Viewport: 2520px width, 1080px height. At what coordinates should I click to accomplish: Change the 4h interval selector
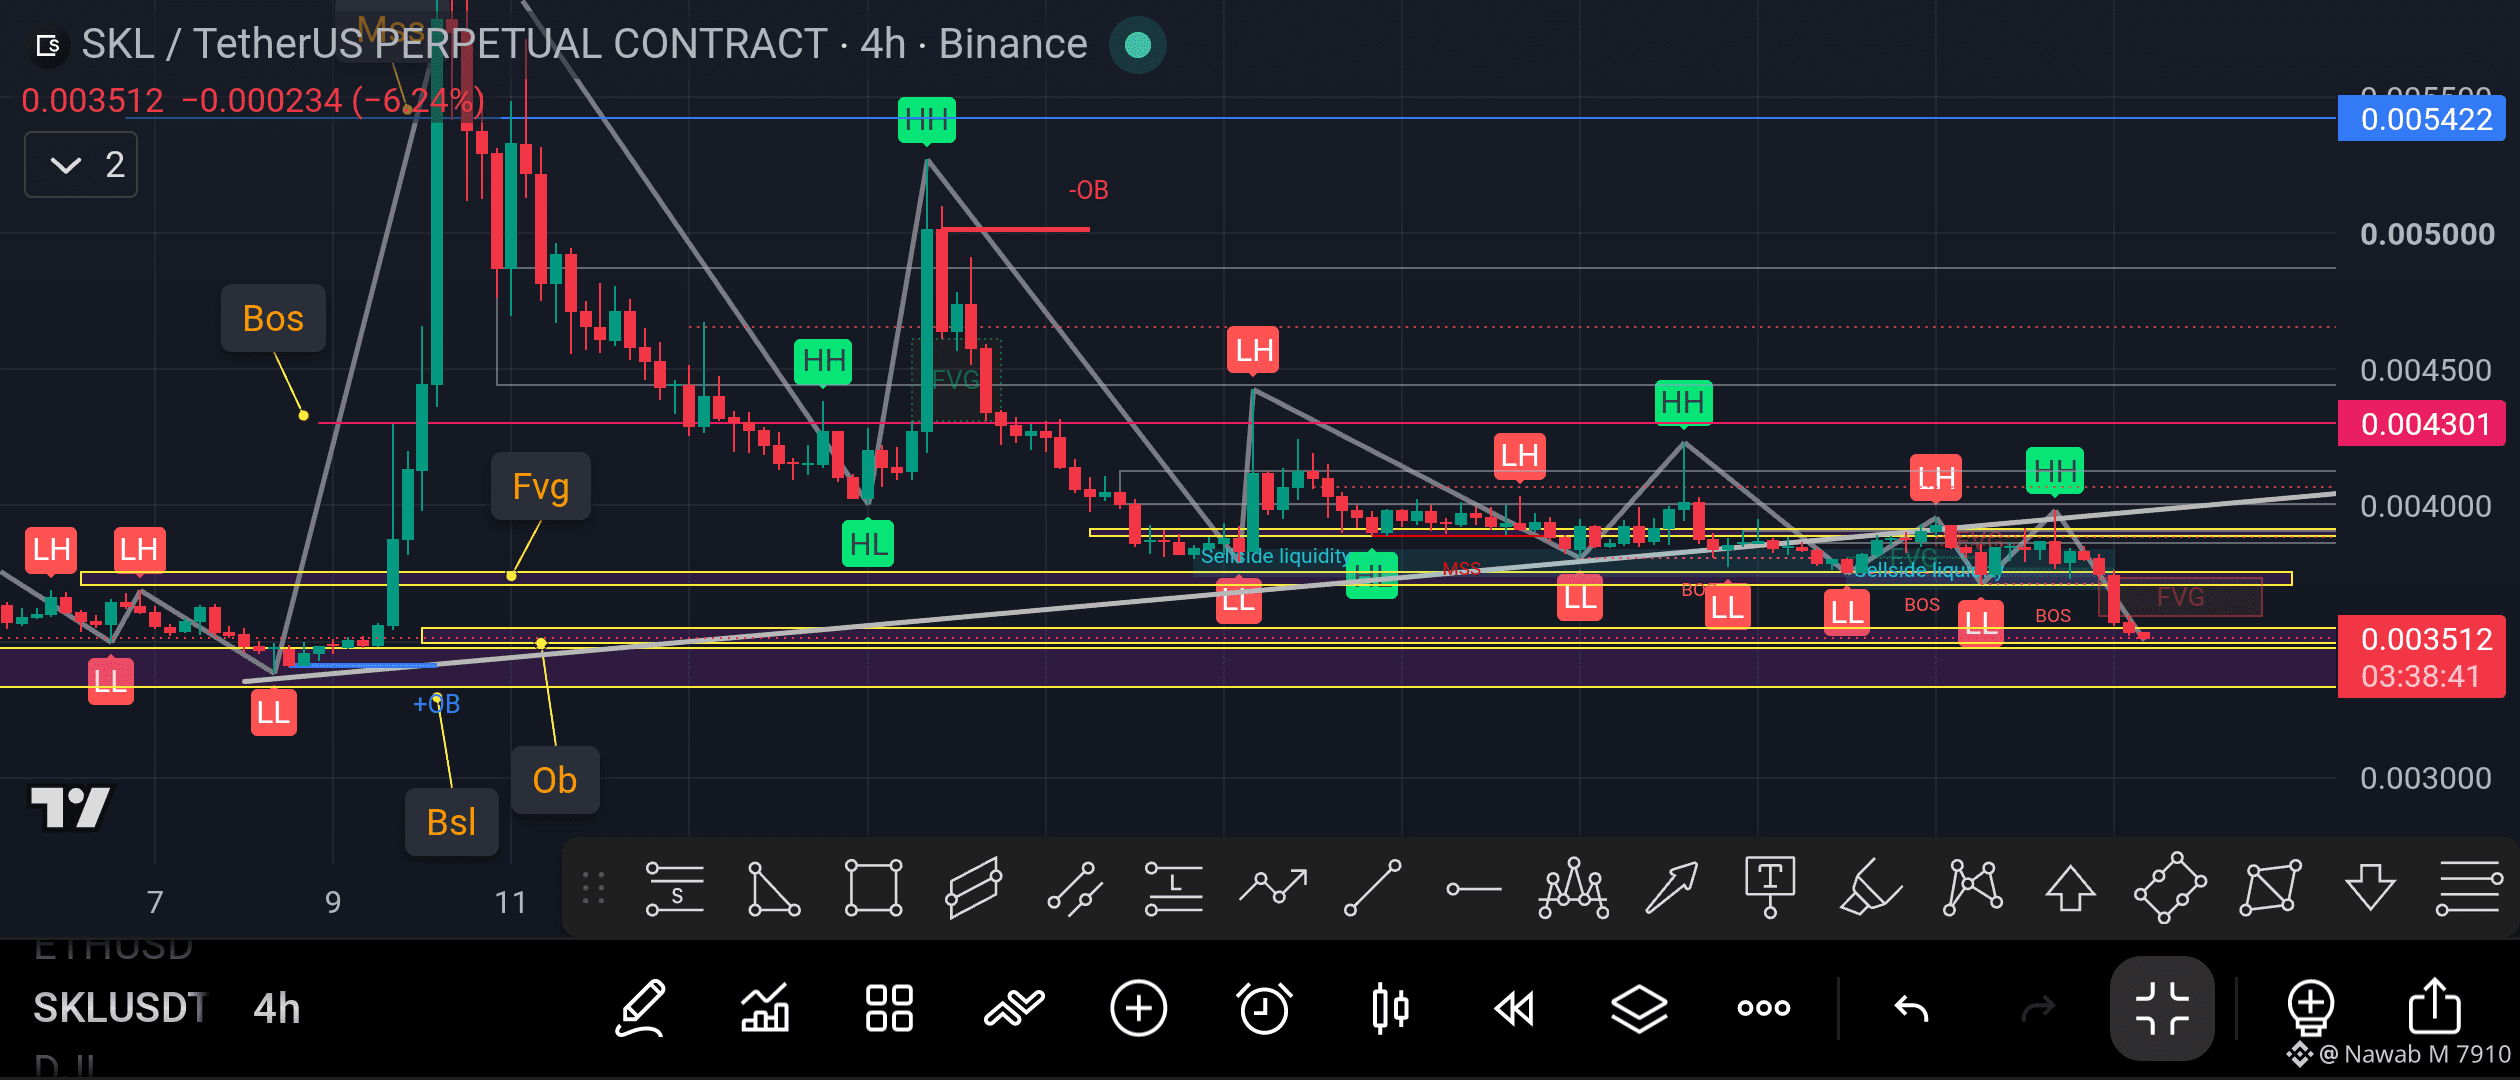pos(277,1008)
